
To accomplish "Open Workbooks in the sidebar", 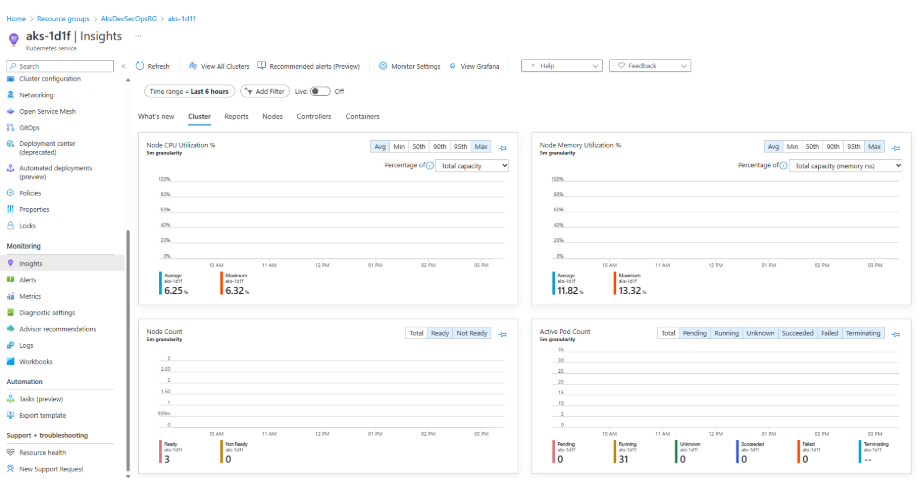I will coord(36,361).
